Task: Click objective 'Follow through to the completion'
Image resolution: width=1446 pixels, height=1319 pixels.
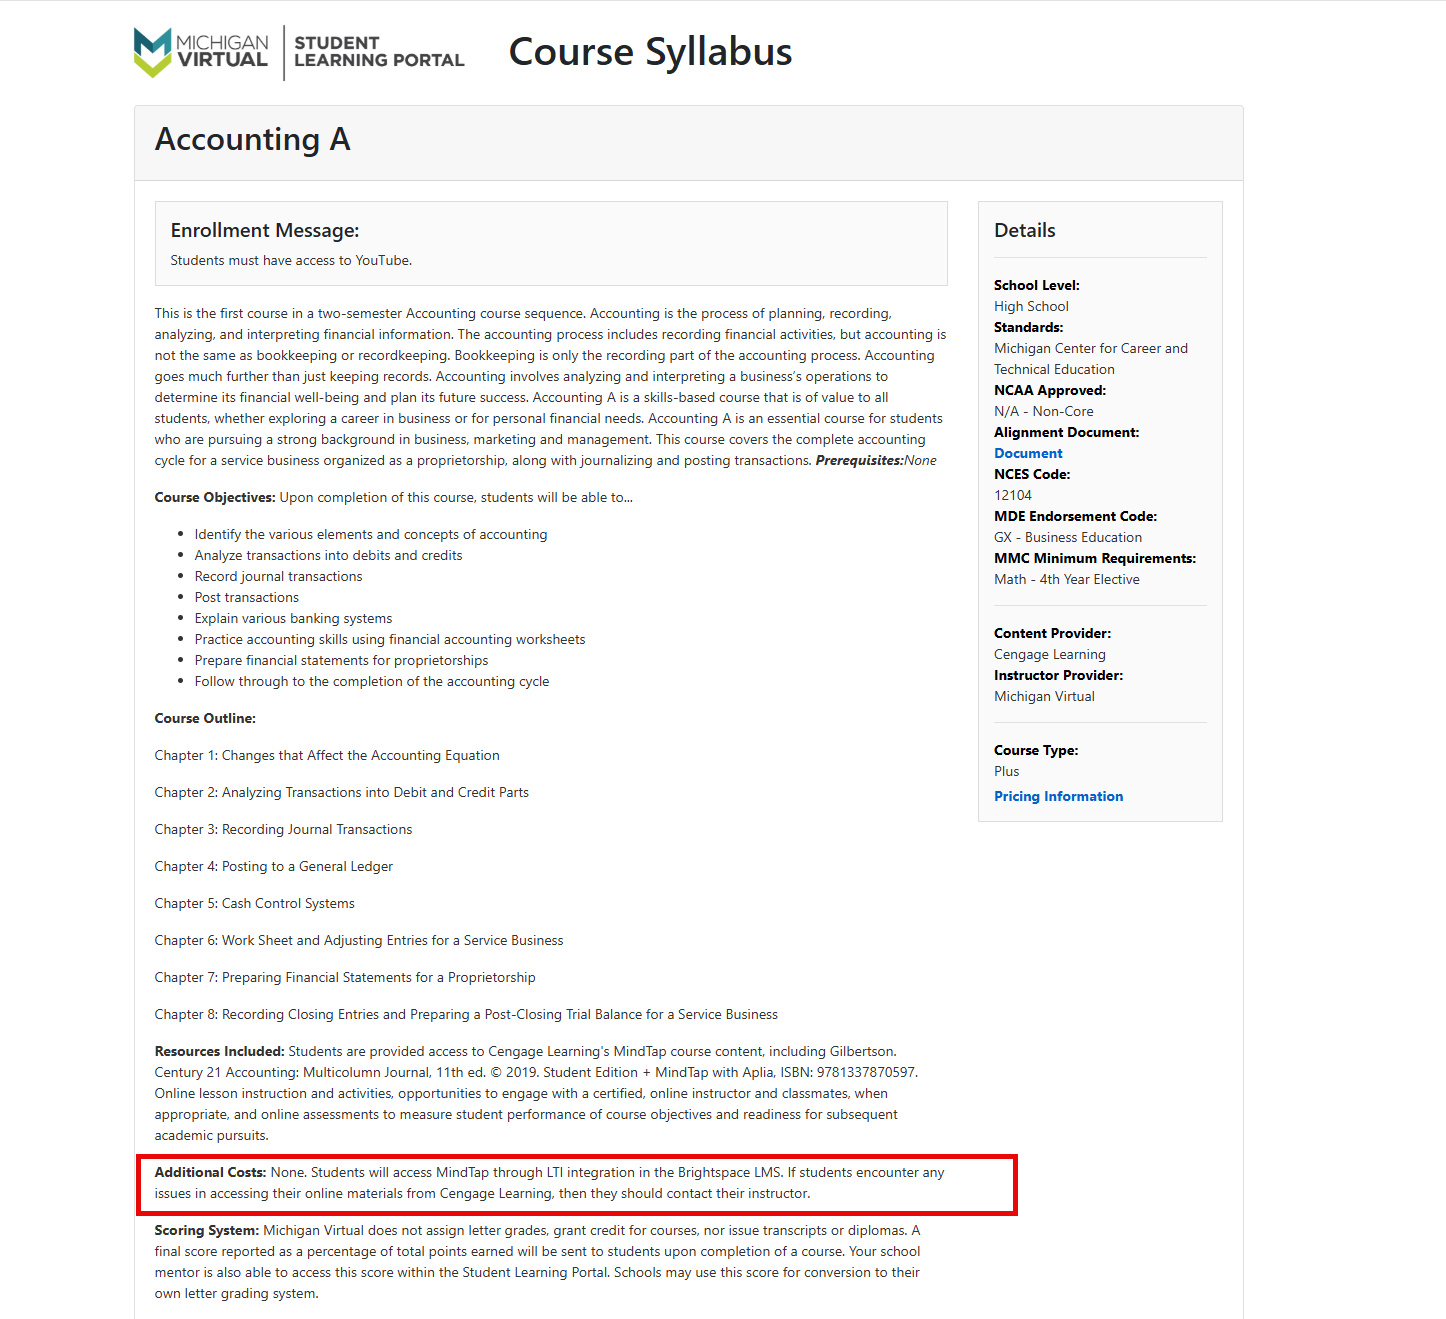Action: 372,681
